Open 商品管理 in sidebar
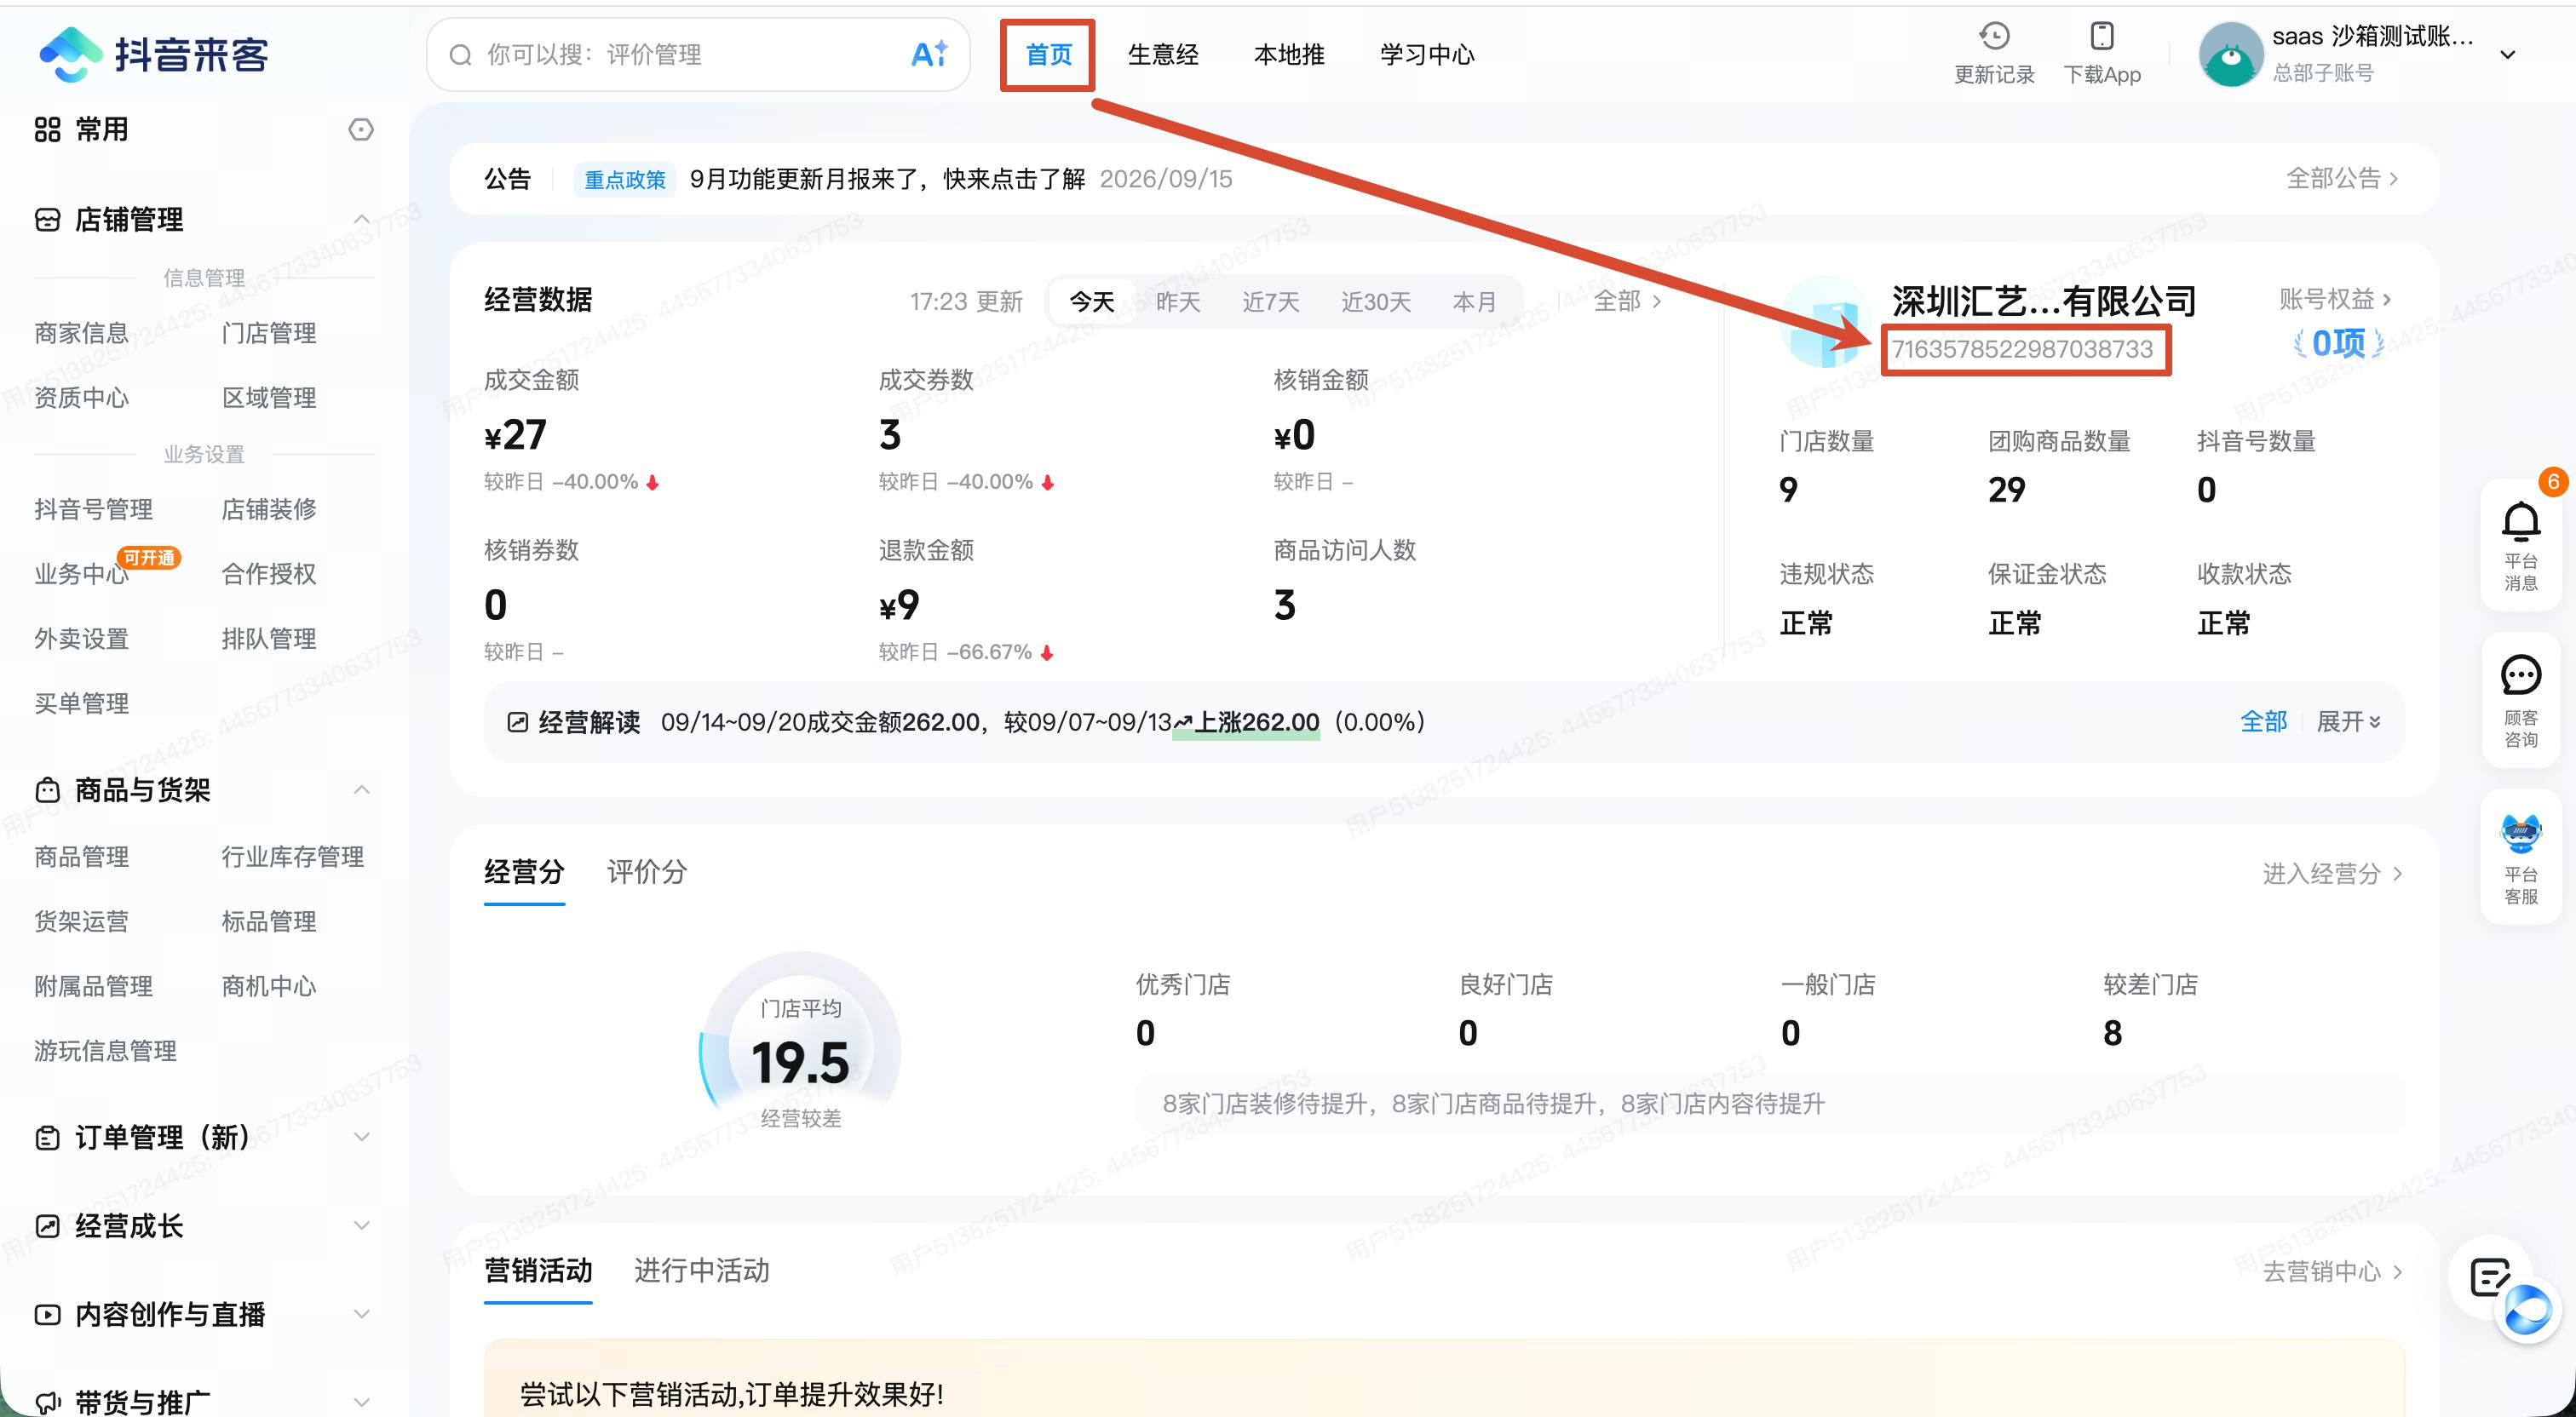 (82, 857)
